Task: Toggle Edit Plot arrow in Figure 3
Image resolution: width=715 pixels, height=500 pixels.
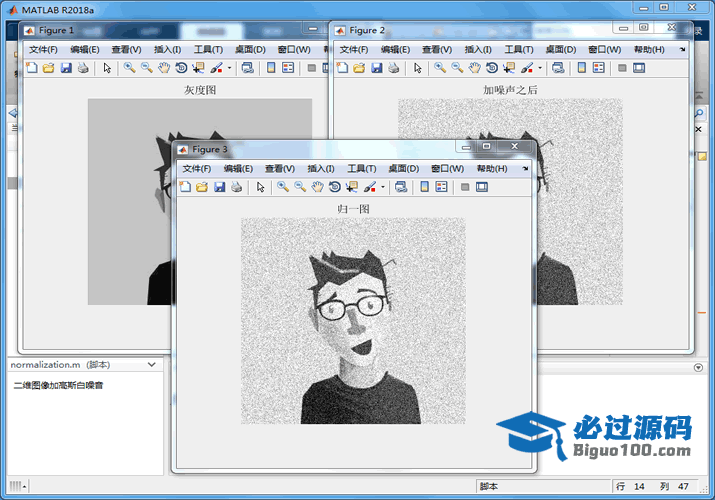Action: click(260, 187)
